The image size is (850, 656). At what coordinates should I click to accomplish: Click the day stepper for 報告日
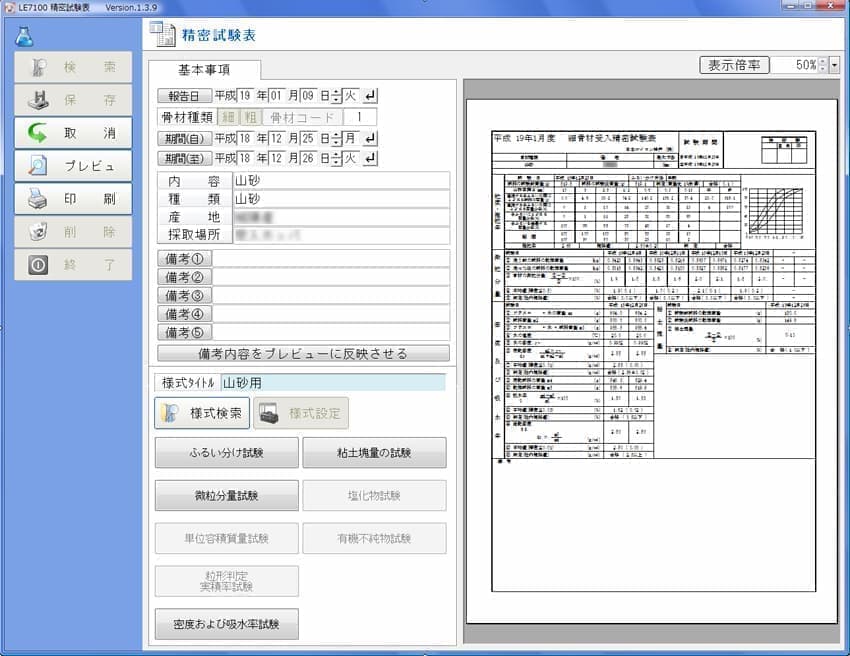click(336, 96)
